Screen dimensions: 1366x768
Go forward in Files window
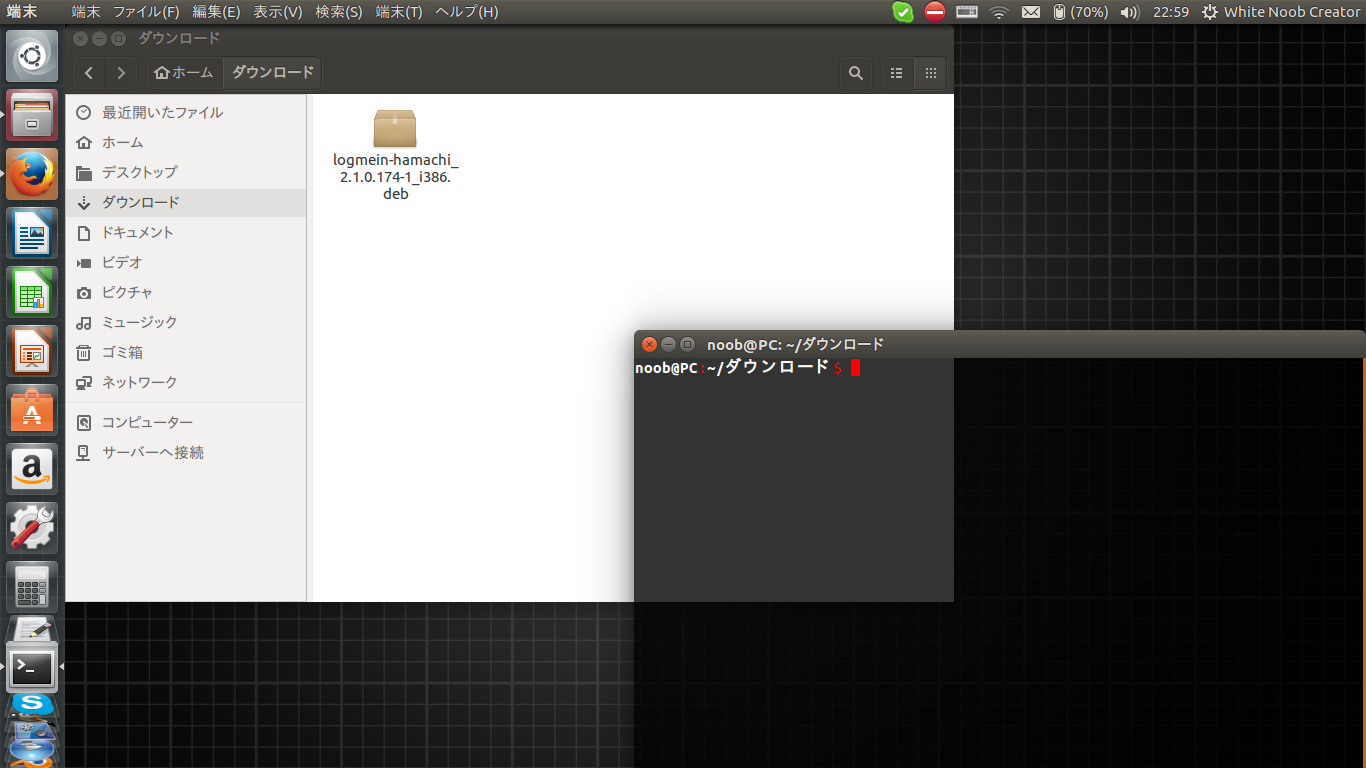(x=121, y=73)
